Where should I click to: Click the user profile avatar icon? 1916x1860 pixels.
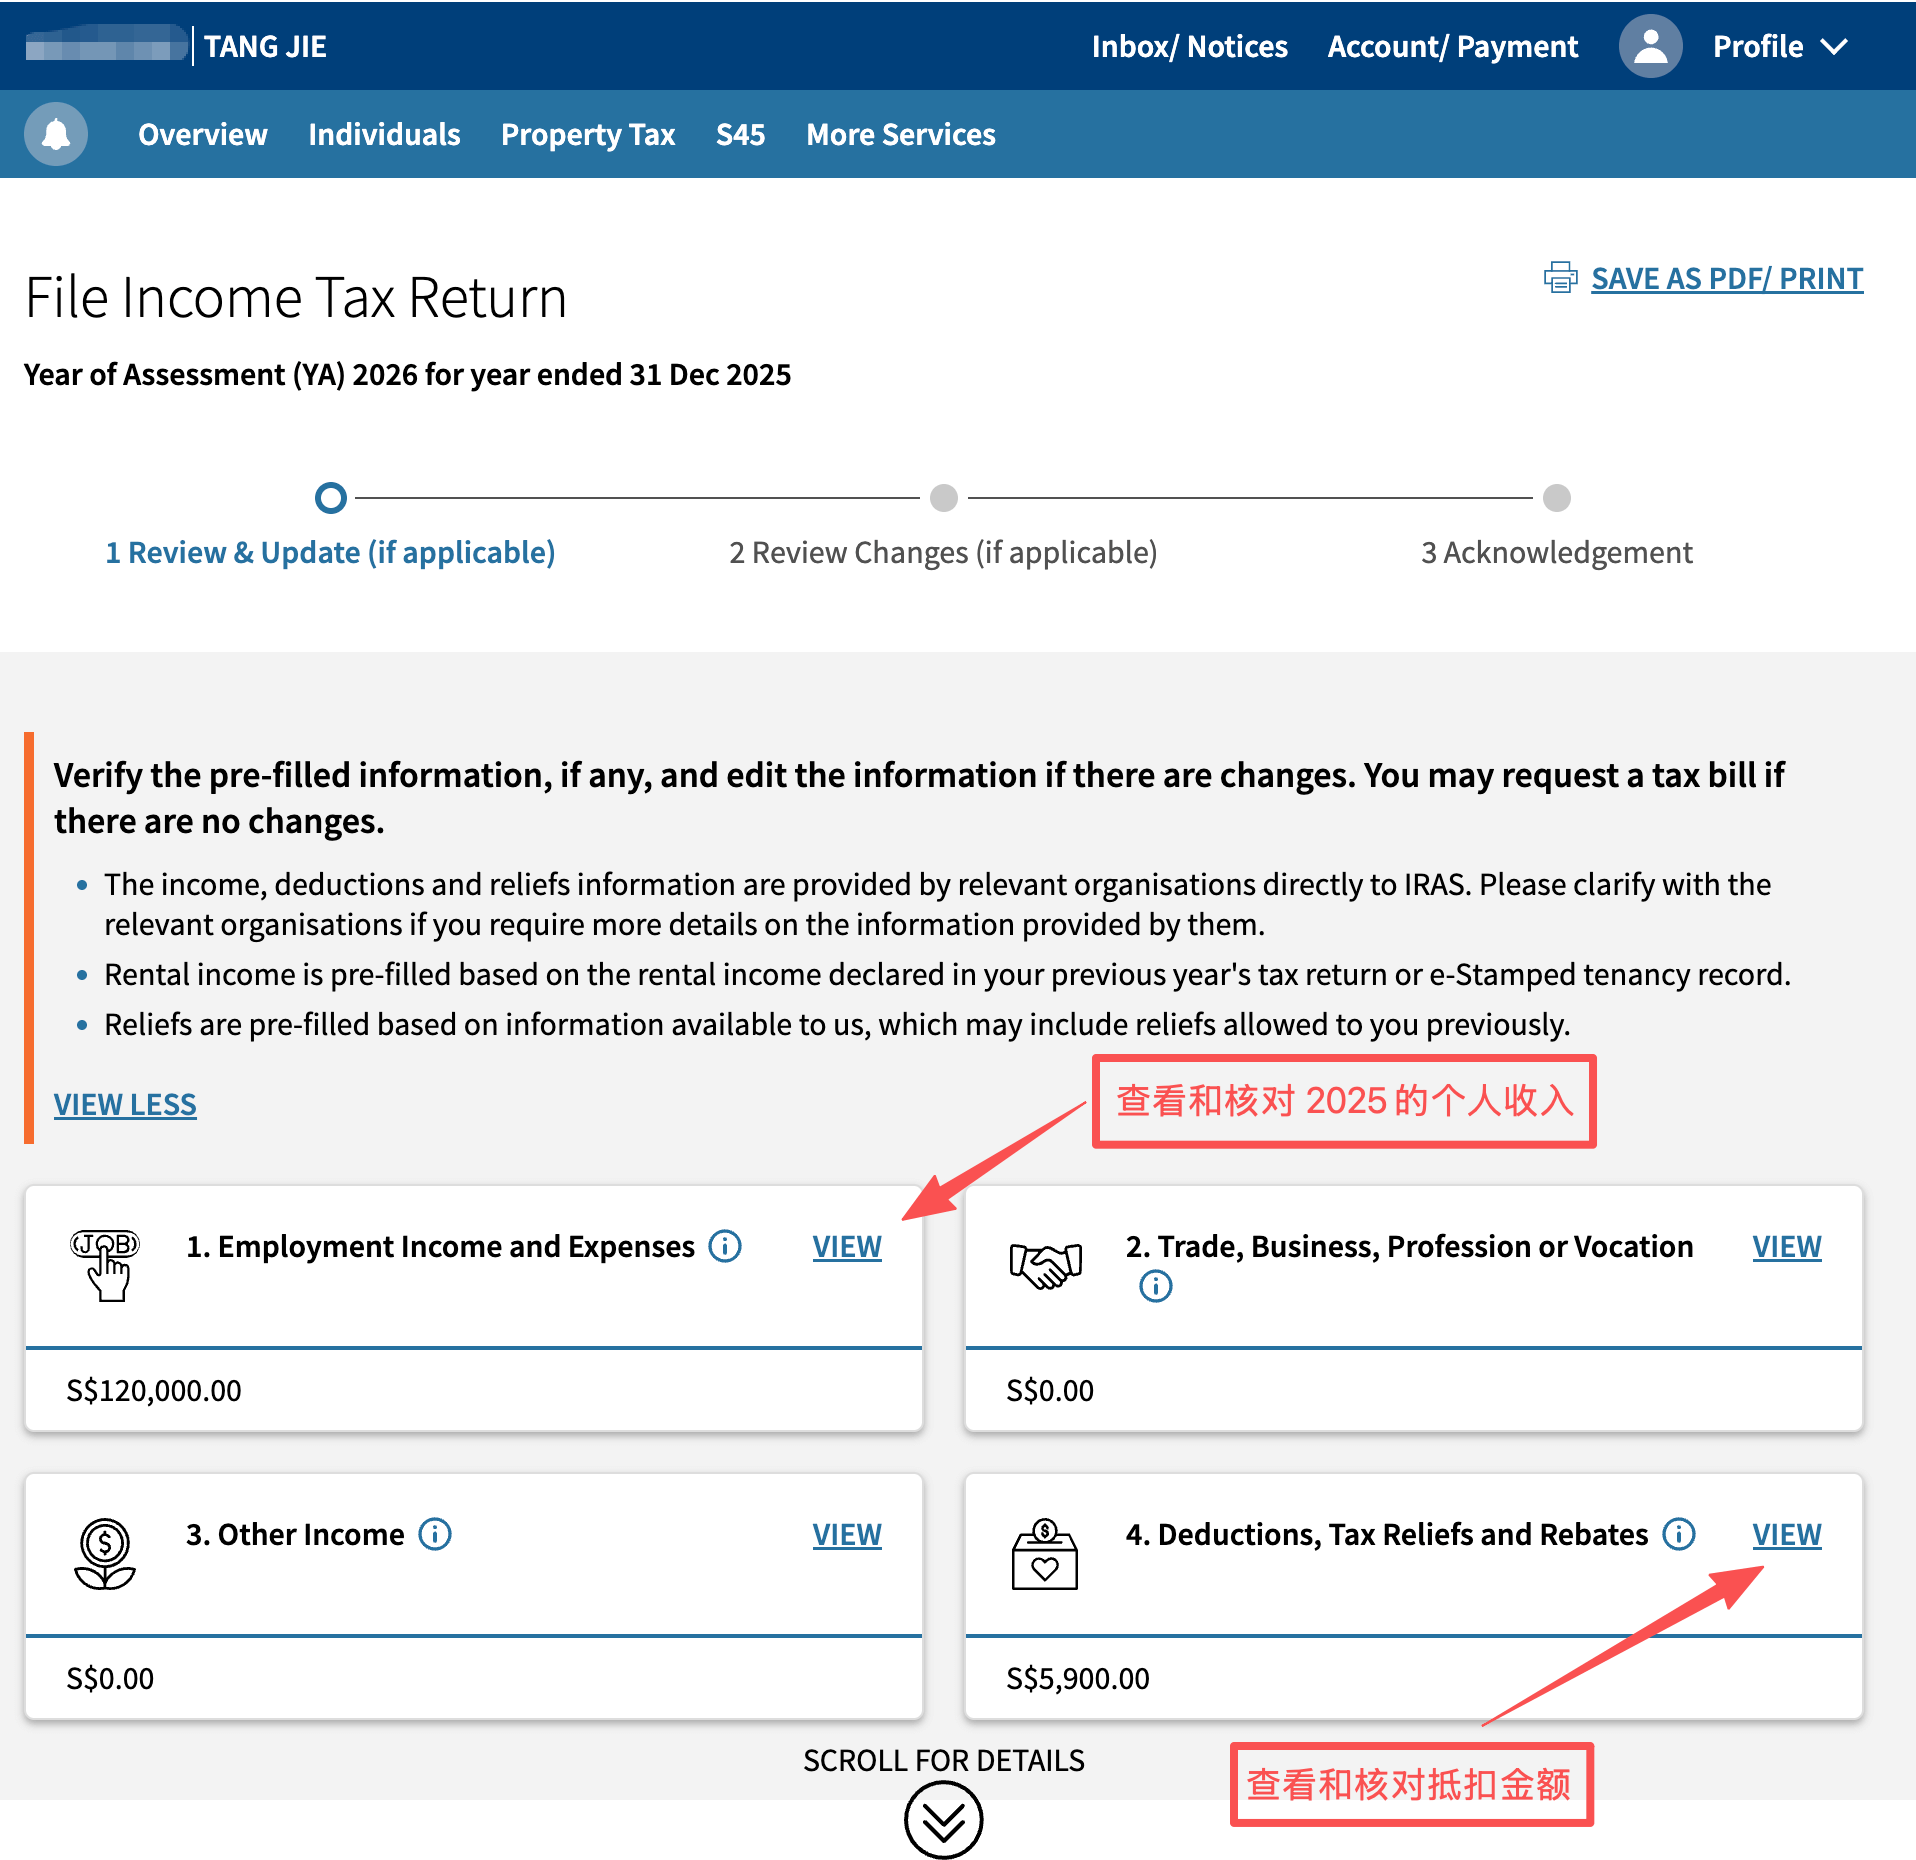tap(1650, 46)
